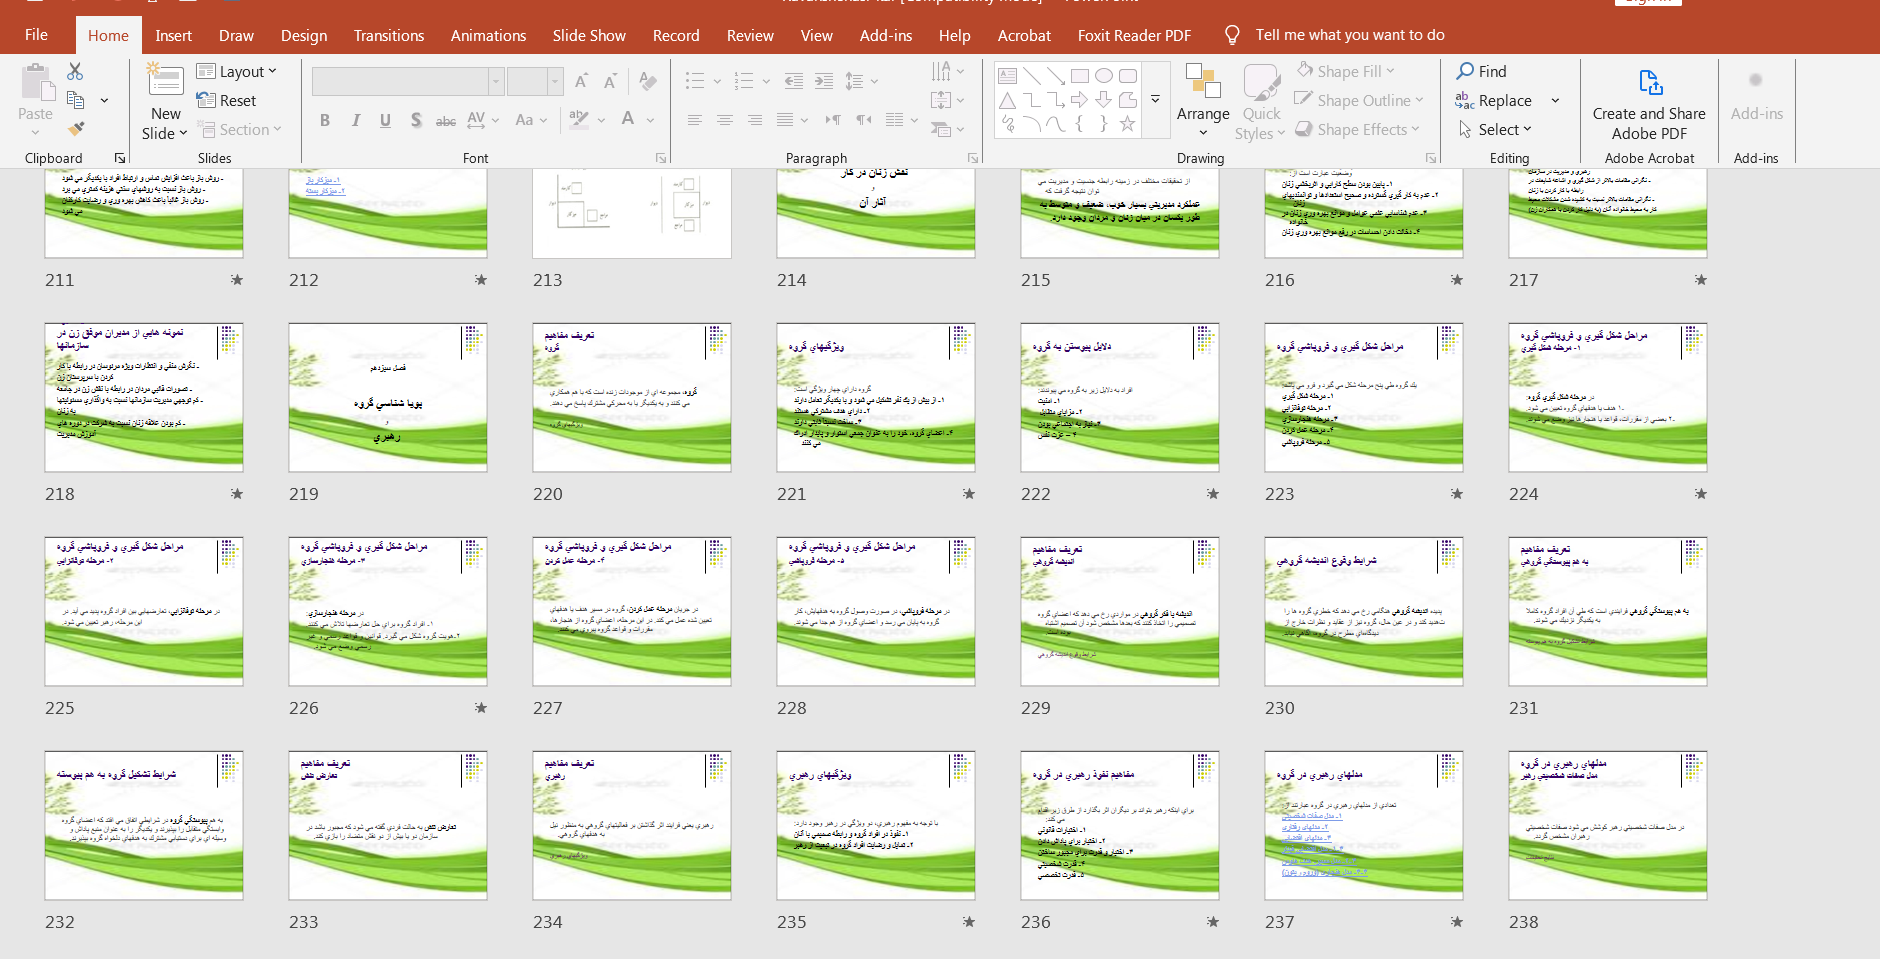Image resolution: width=1880 pixels, height=959 pixels.
Task: Select the Format Painter brush icon
Action: point(75,129)
